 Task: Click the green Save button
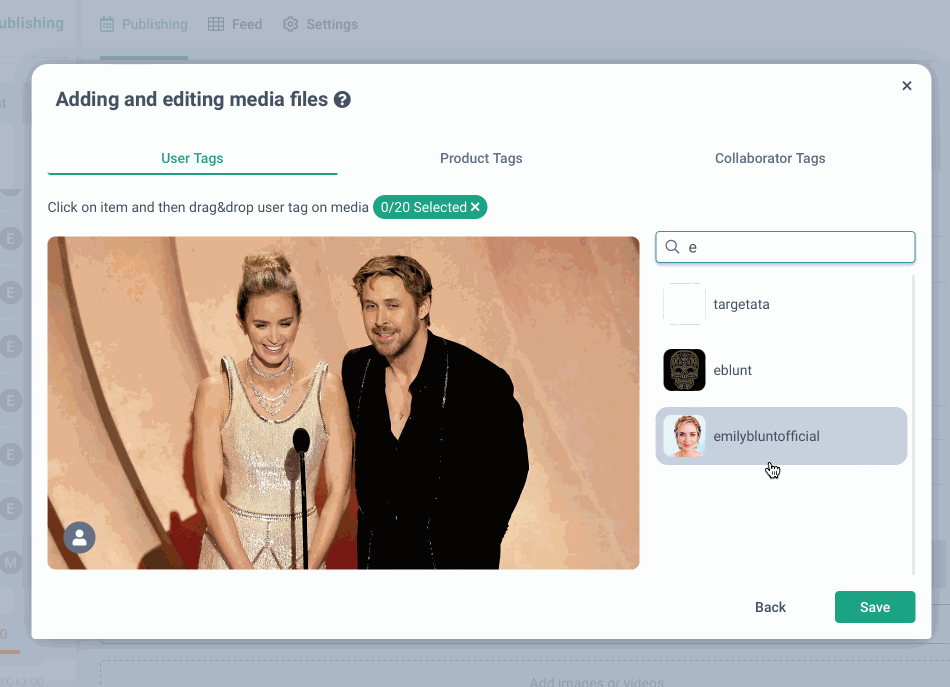click(x=874, y=607)
